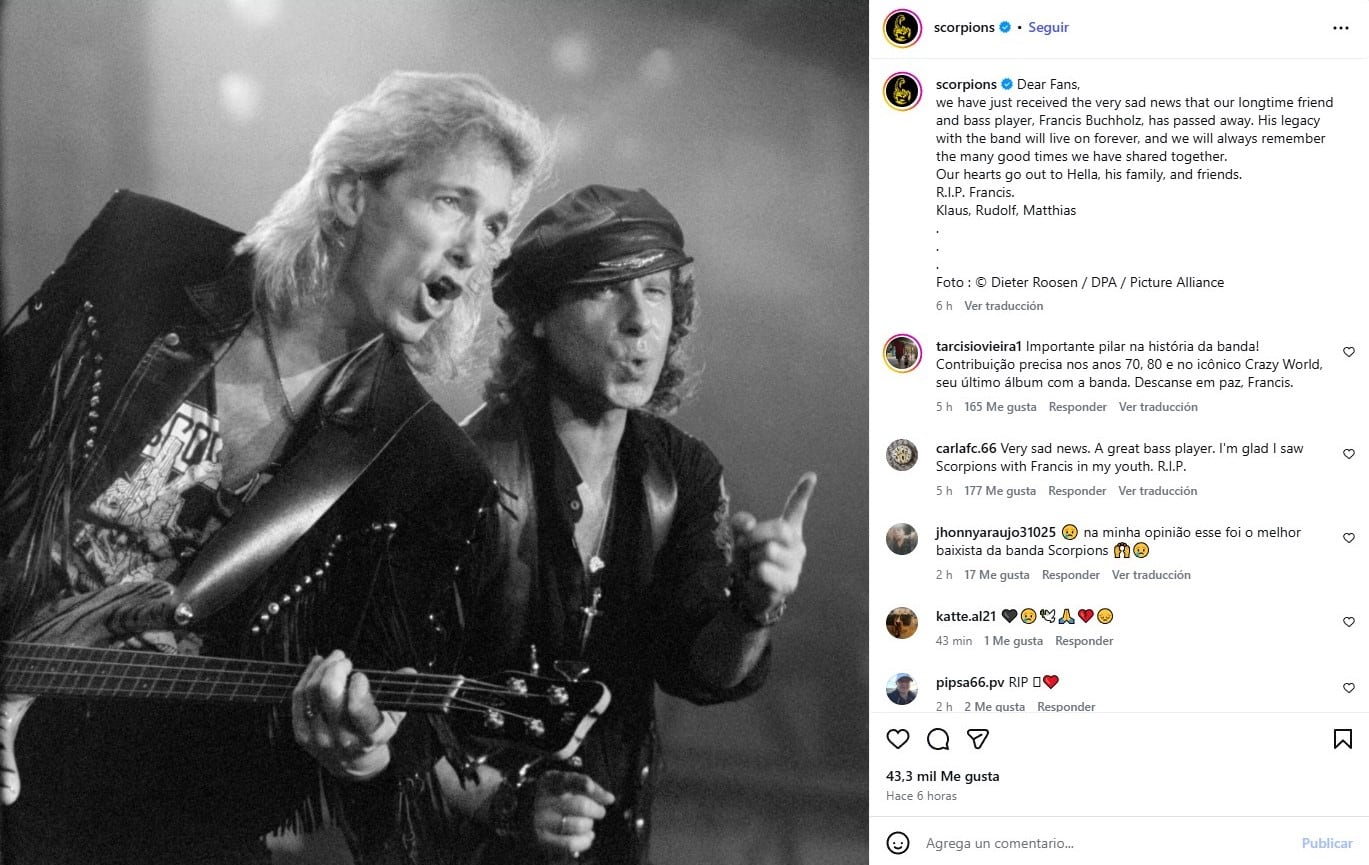Screen dimensions: 1369x865
Task: Like tarcisiovieira1's comment with the heart toggle
Action: point(1348,352)
